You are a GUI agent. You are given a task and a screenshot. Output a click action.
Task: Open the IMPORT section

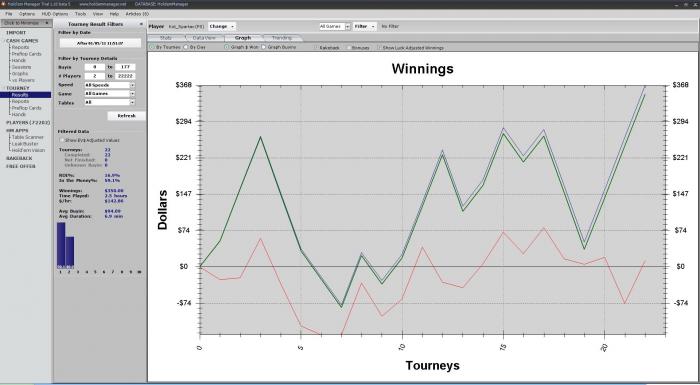[16, 33]
